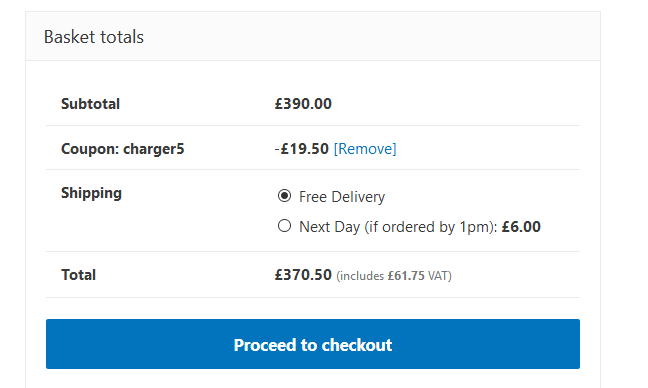Viewport: 648px width, 388px height.
Task: Select the Free Delivery radio button
Action: 284,196
